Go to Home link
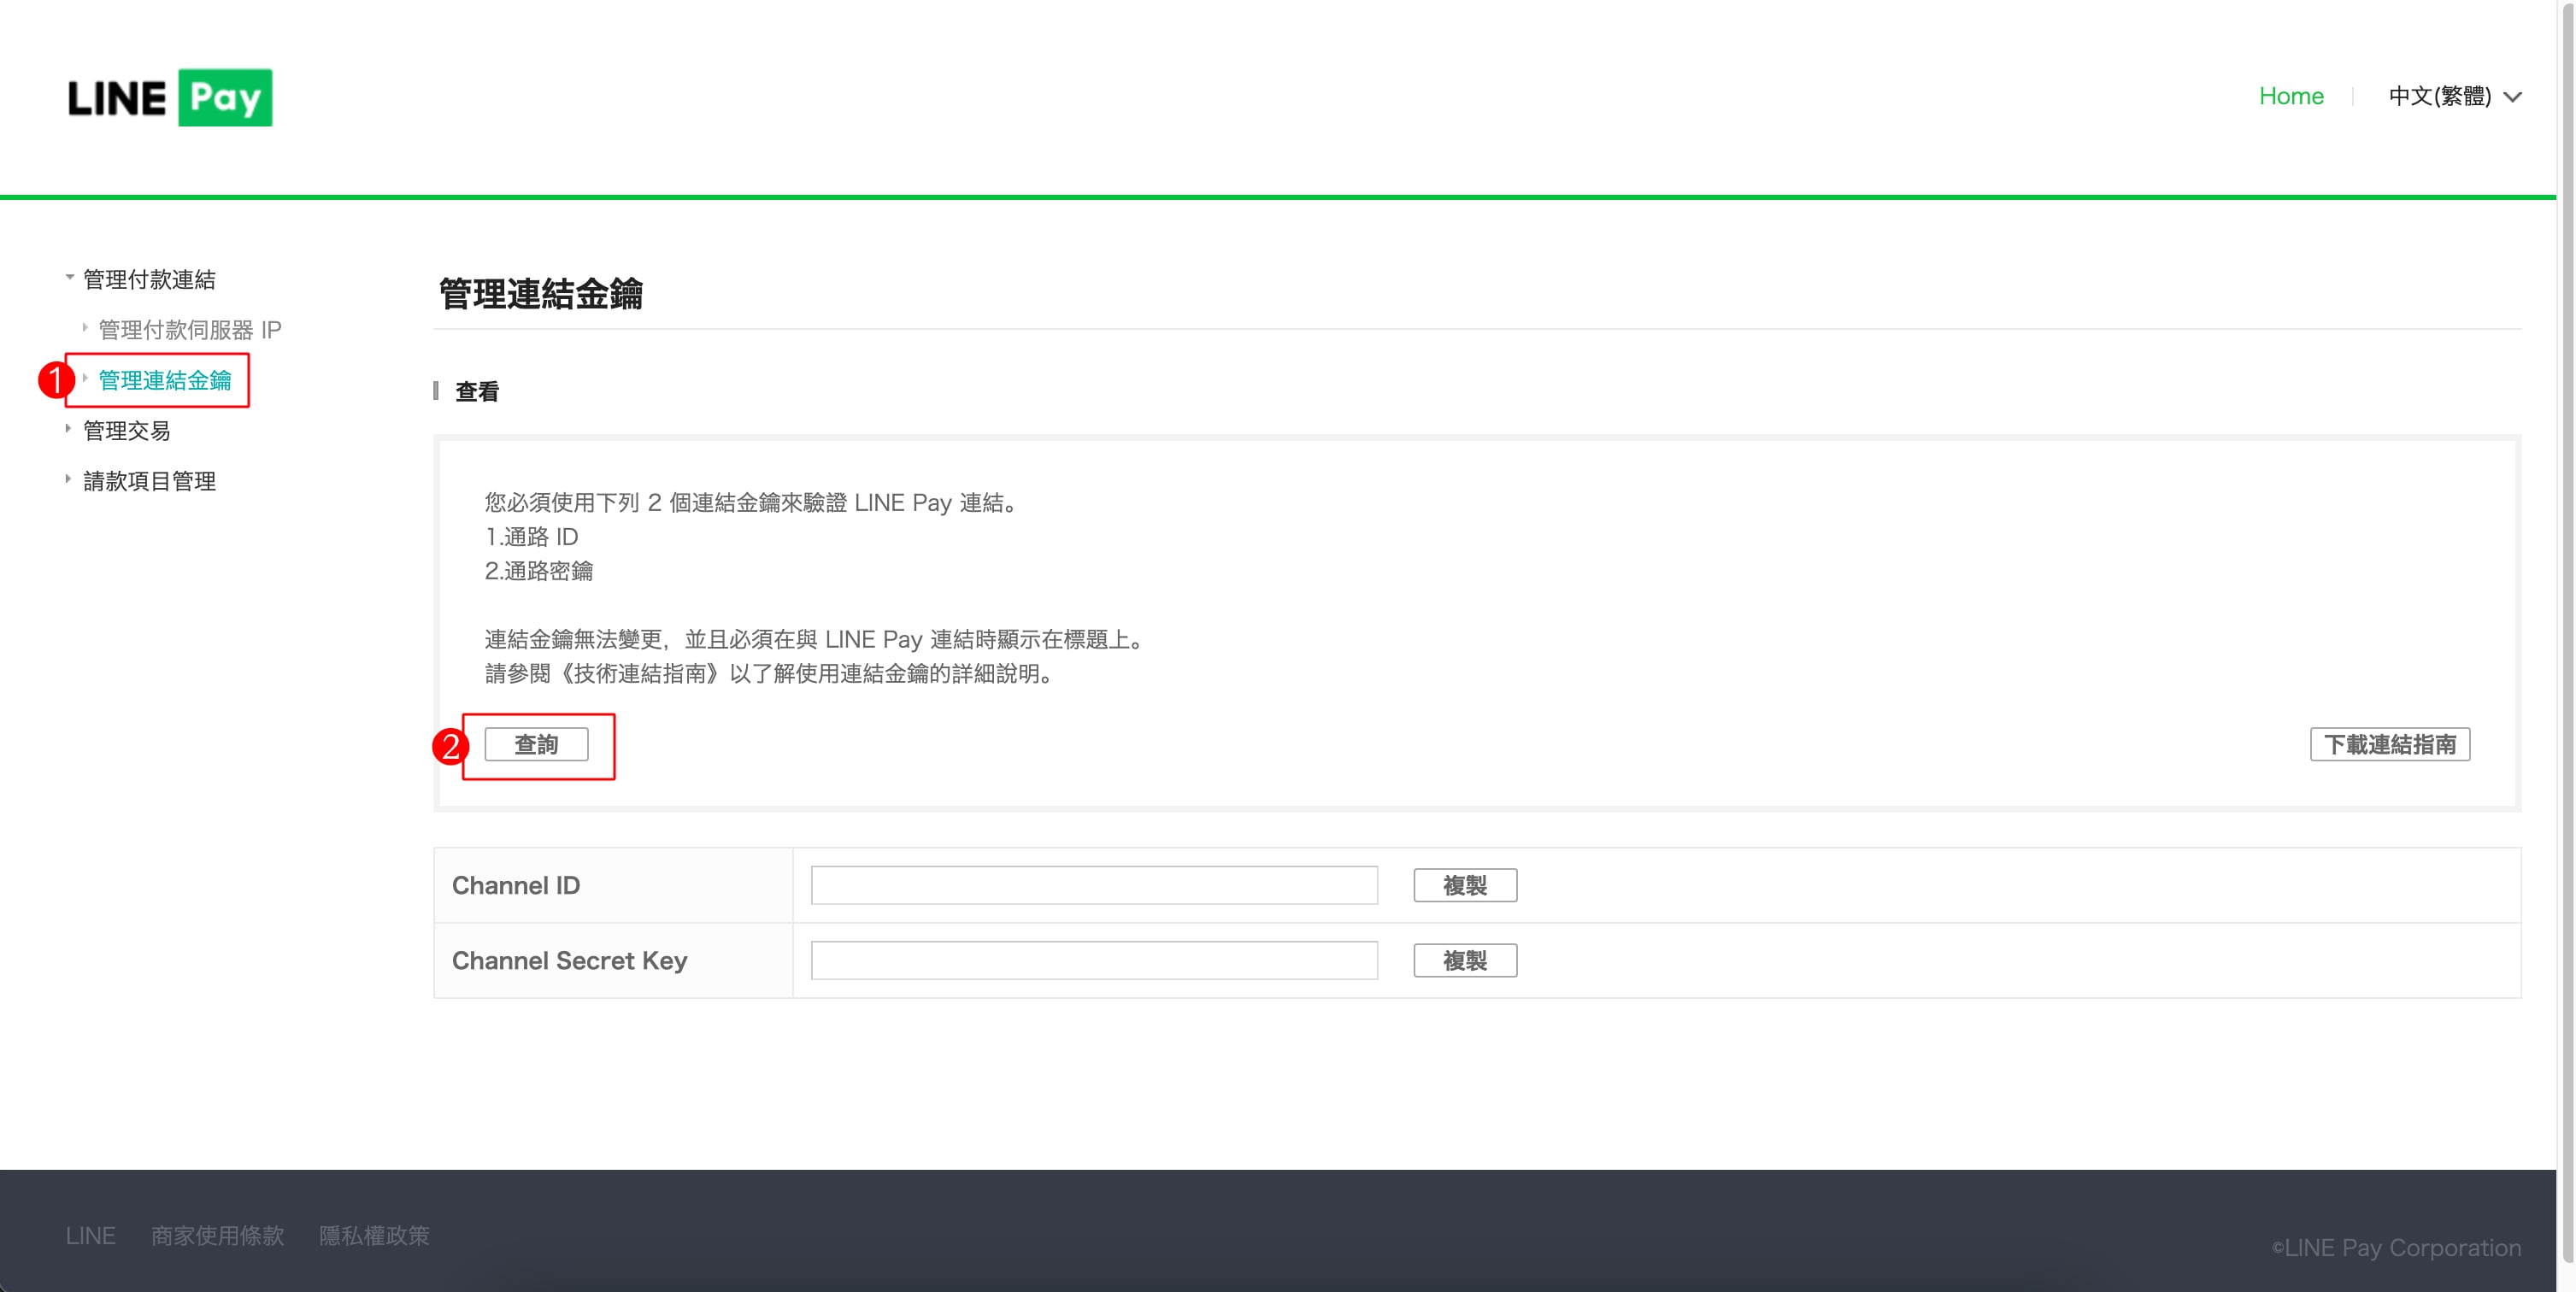Screen dimensions: 2576x1292 [x=2291, y=96]
